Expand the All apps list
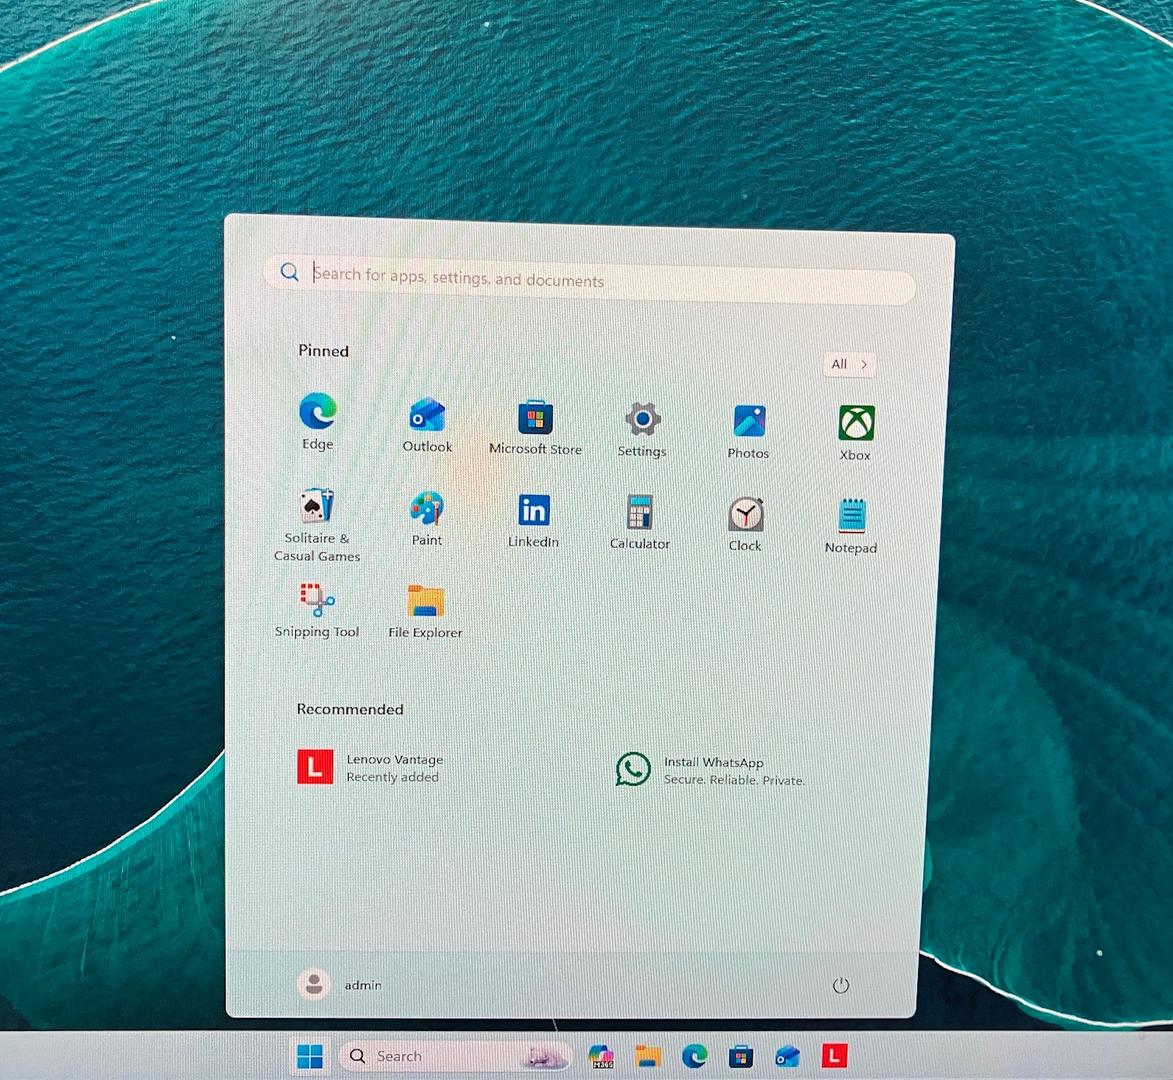Screen dimensions: 1173x1080 click(x=849, y=364)
